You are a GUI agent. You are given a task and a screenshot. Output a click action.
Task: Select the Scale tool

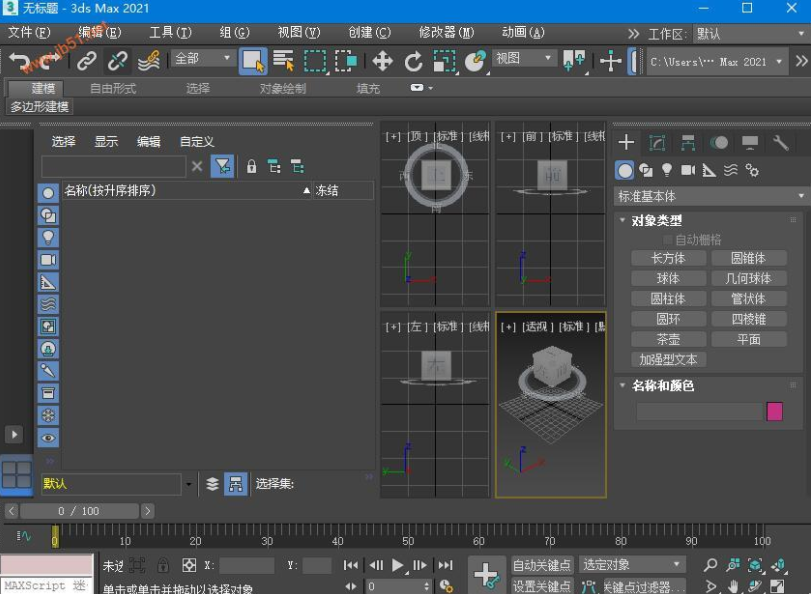(444, 62)
